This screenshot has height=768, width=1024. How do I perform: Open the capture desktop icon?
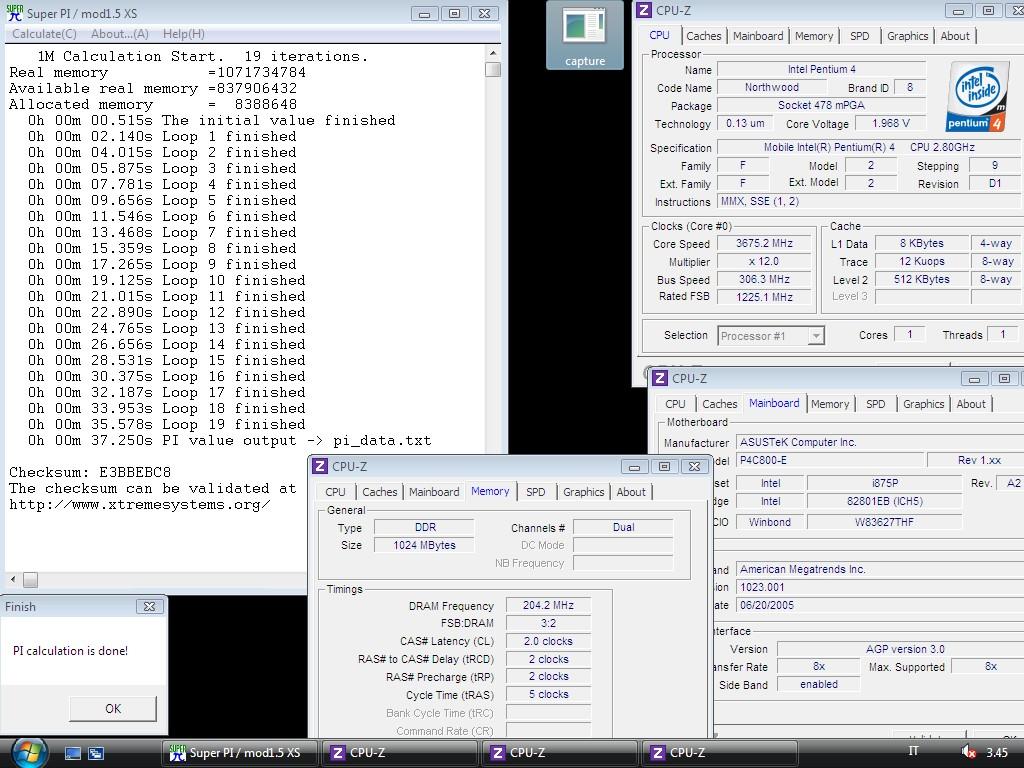click(x=584, y=36)
